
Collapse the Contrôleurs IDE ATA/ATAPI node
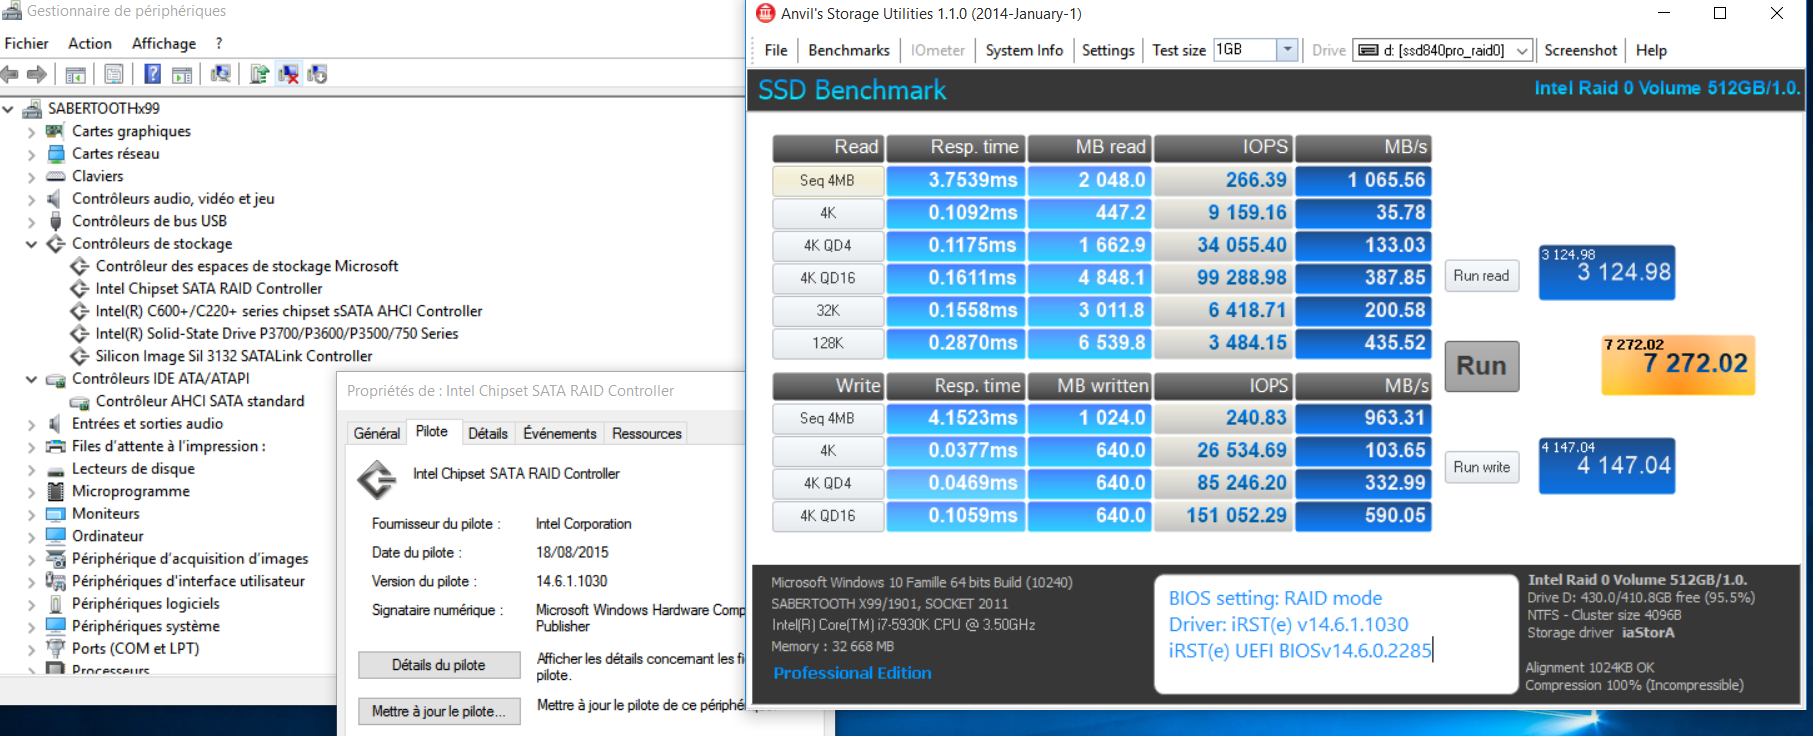coord(31,378)
